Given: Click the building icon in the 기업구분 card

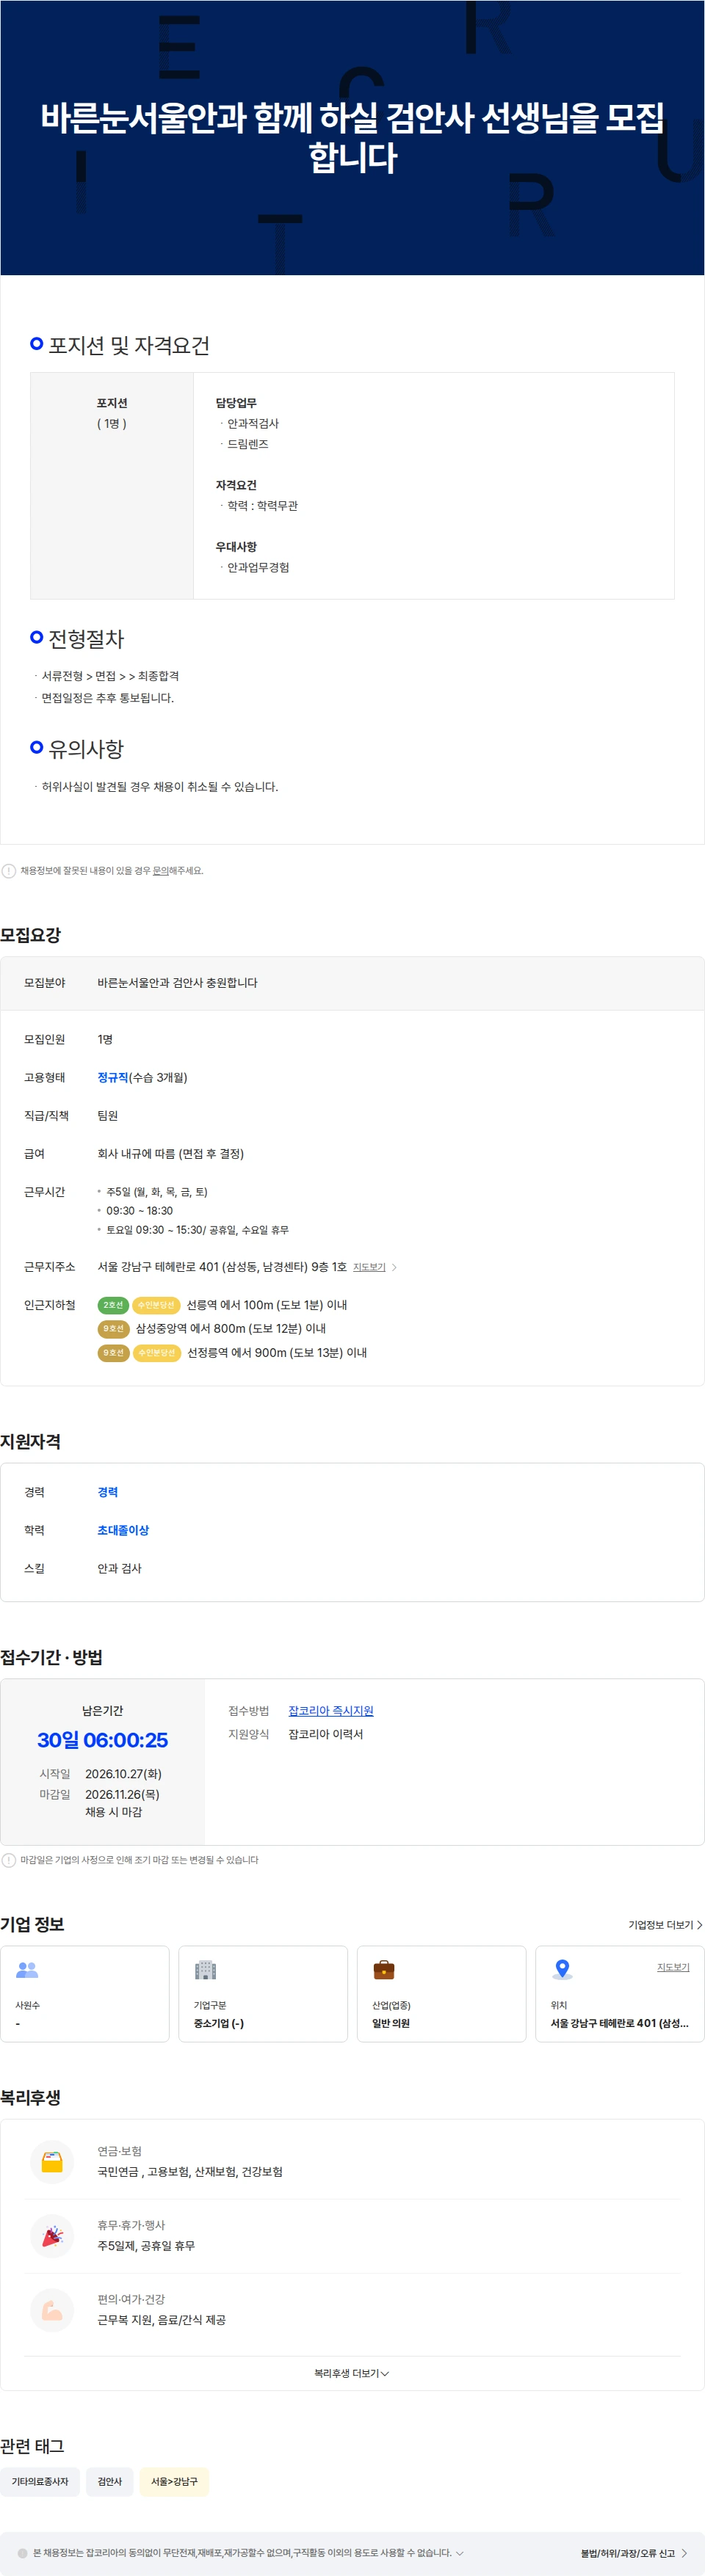Looking at the screenshot, I should [x=205, y=1970].
